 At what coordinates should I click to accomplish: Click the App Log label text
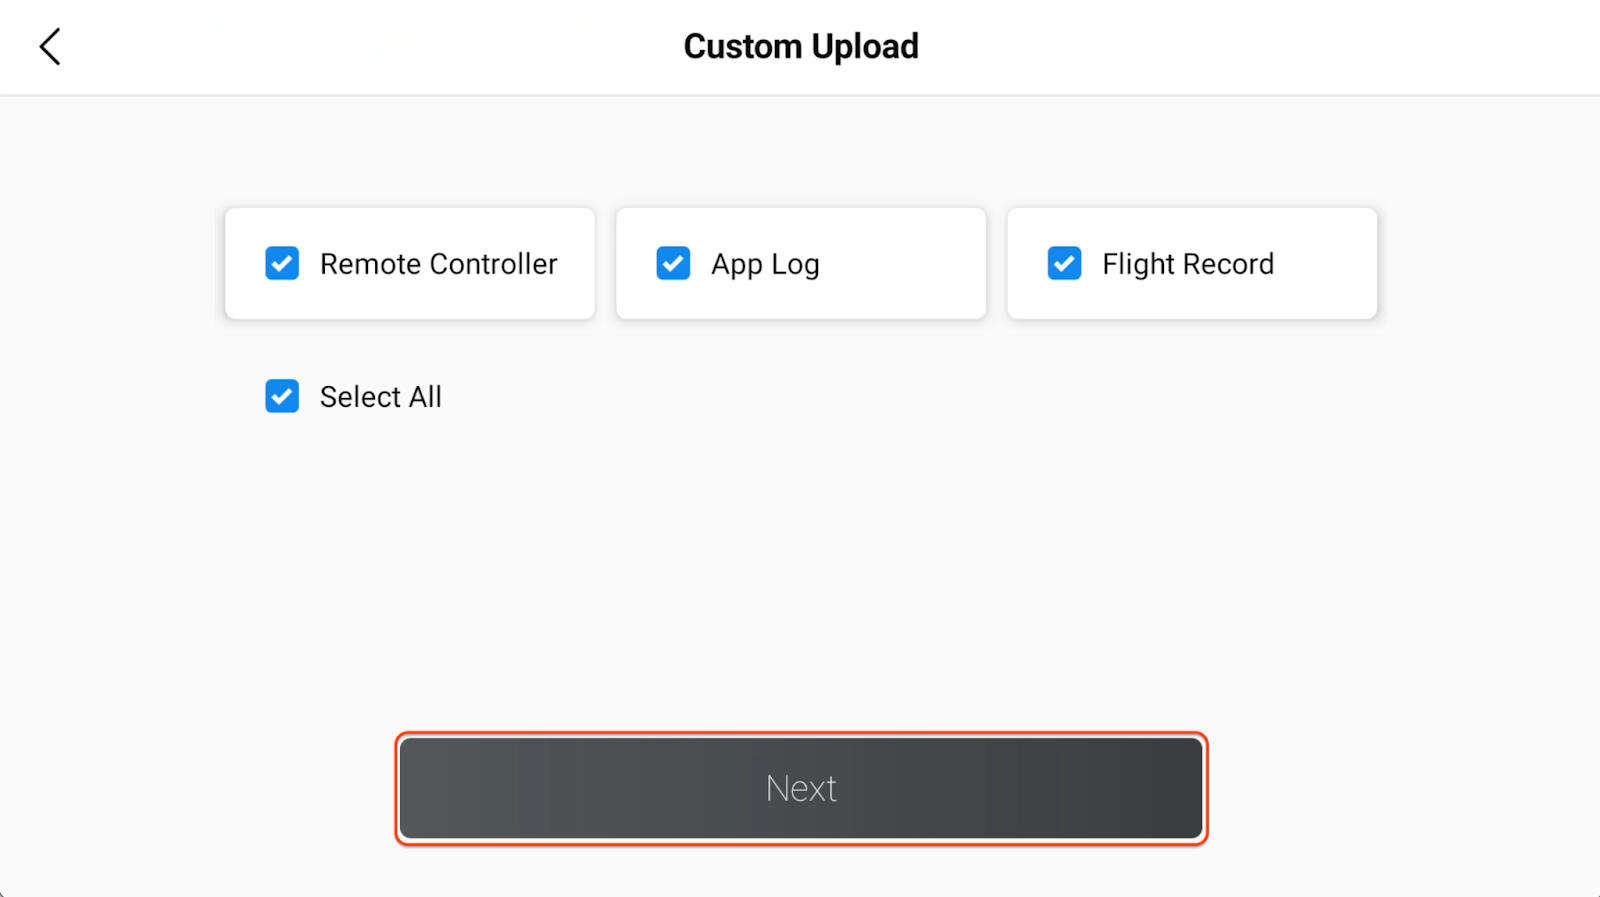765,264
